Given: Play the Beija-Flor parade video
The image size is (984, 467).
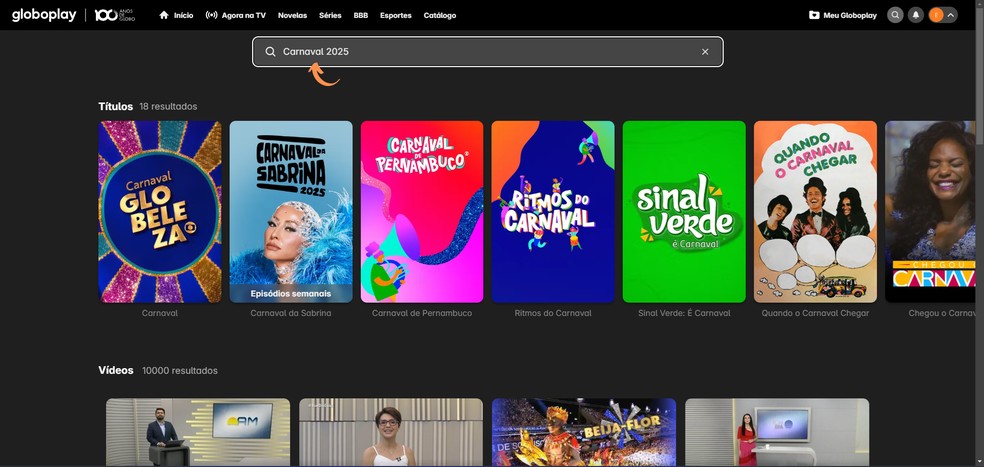Looking at the screenshot, I should (x=584, y=432).
